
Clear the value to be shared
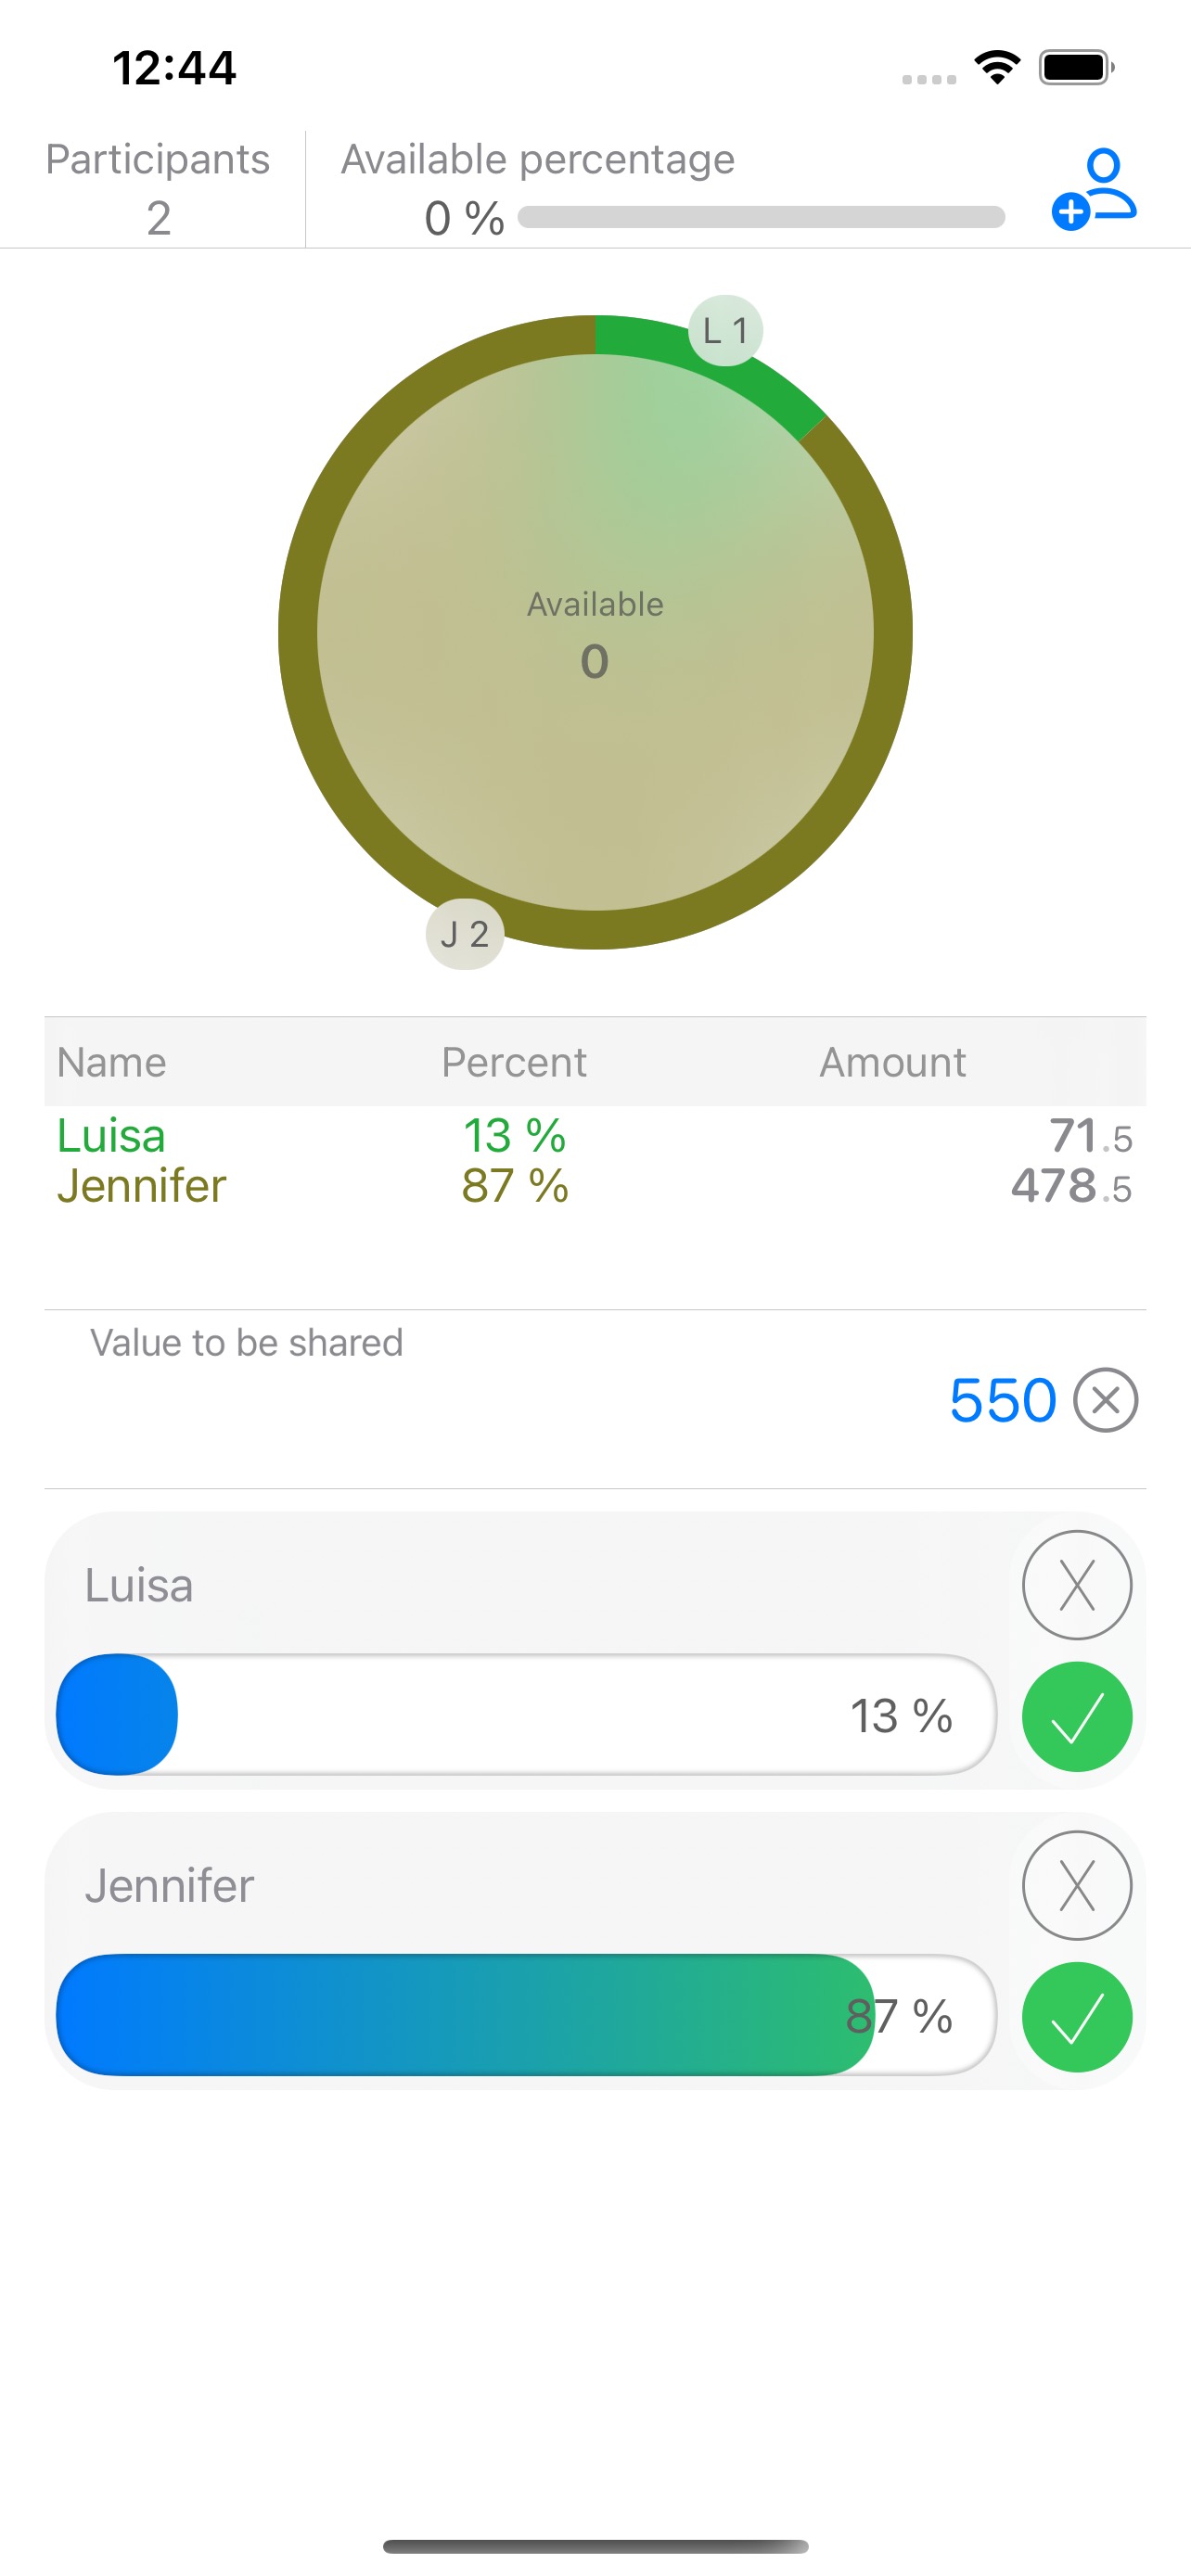coord(1105,1399)
